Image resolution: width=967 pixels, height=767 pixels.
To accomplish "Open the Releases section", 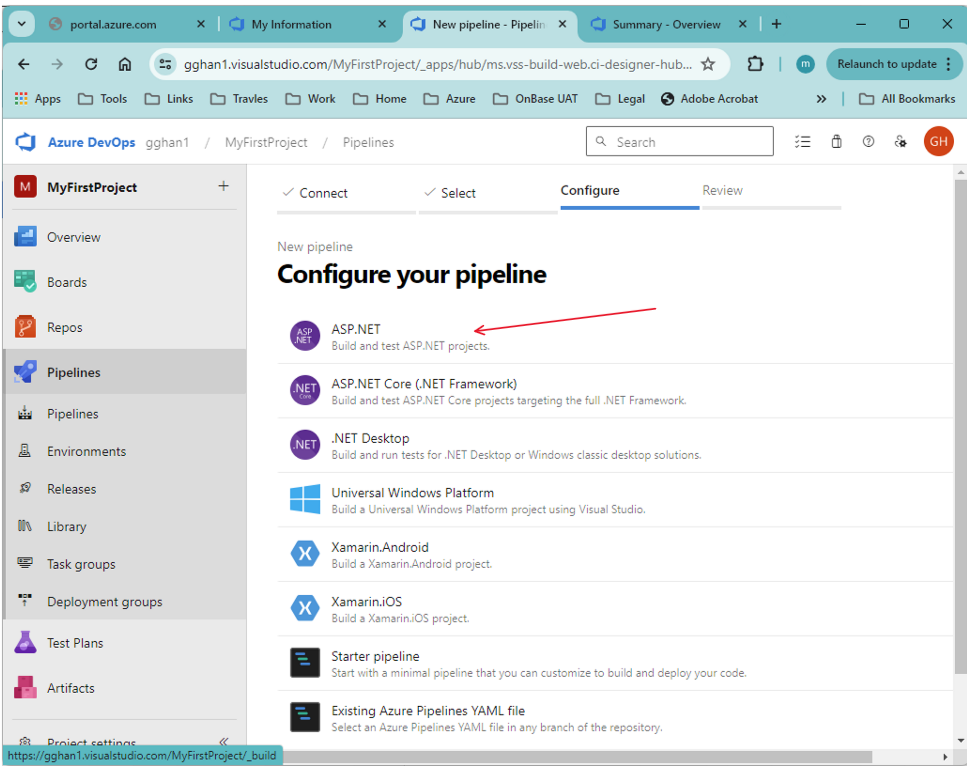I will [70, 488].
